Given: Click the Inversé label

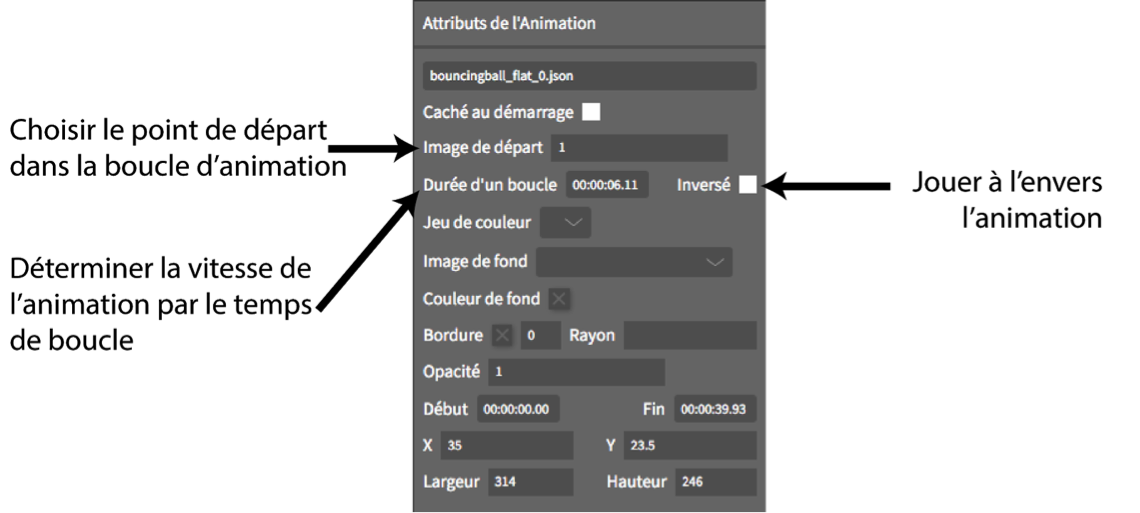Looking at the screenshot, I should coord(703,185).
